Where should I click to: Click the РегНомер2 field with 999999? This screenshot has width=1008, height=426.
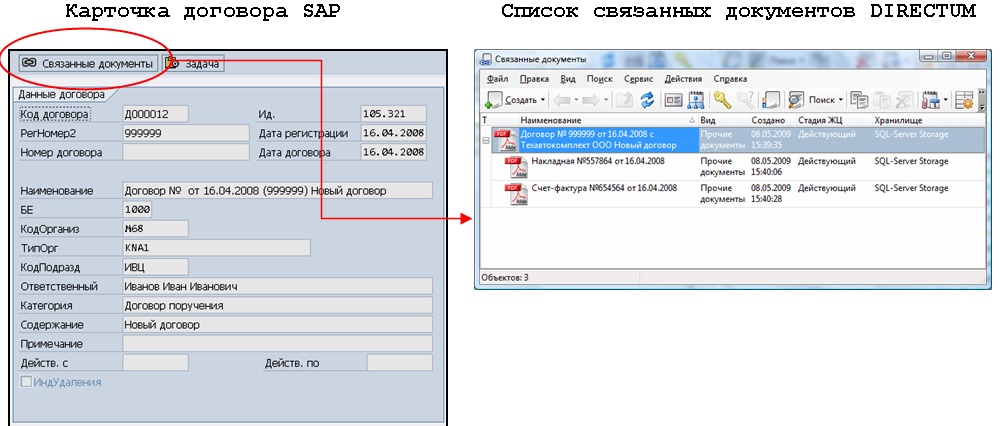(185, 133)
